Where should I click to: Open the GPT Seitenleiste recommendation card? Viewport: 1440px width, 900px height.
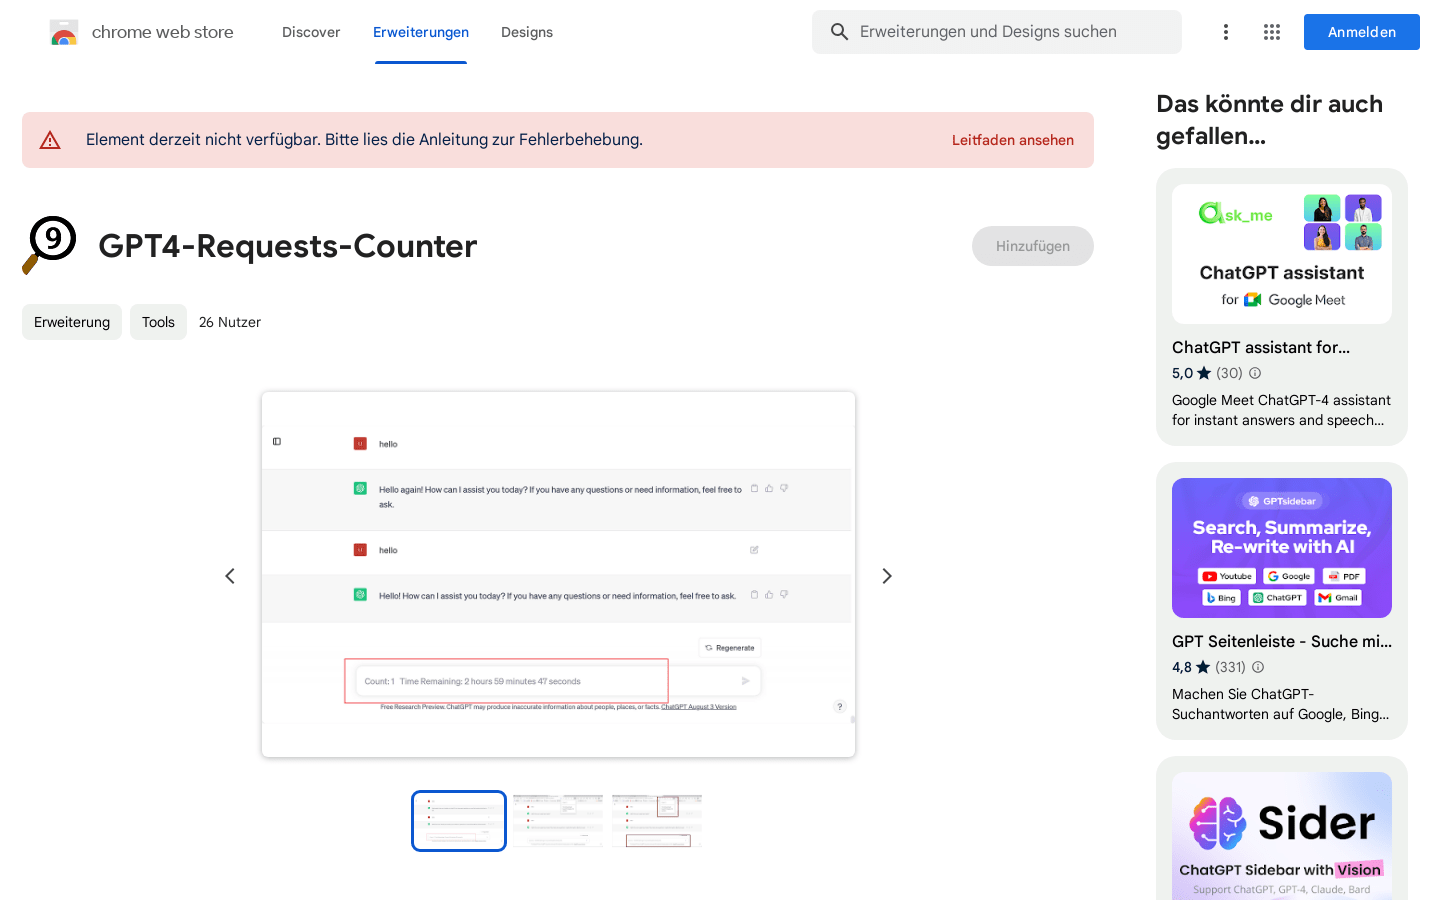(x=1281, y=600)
